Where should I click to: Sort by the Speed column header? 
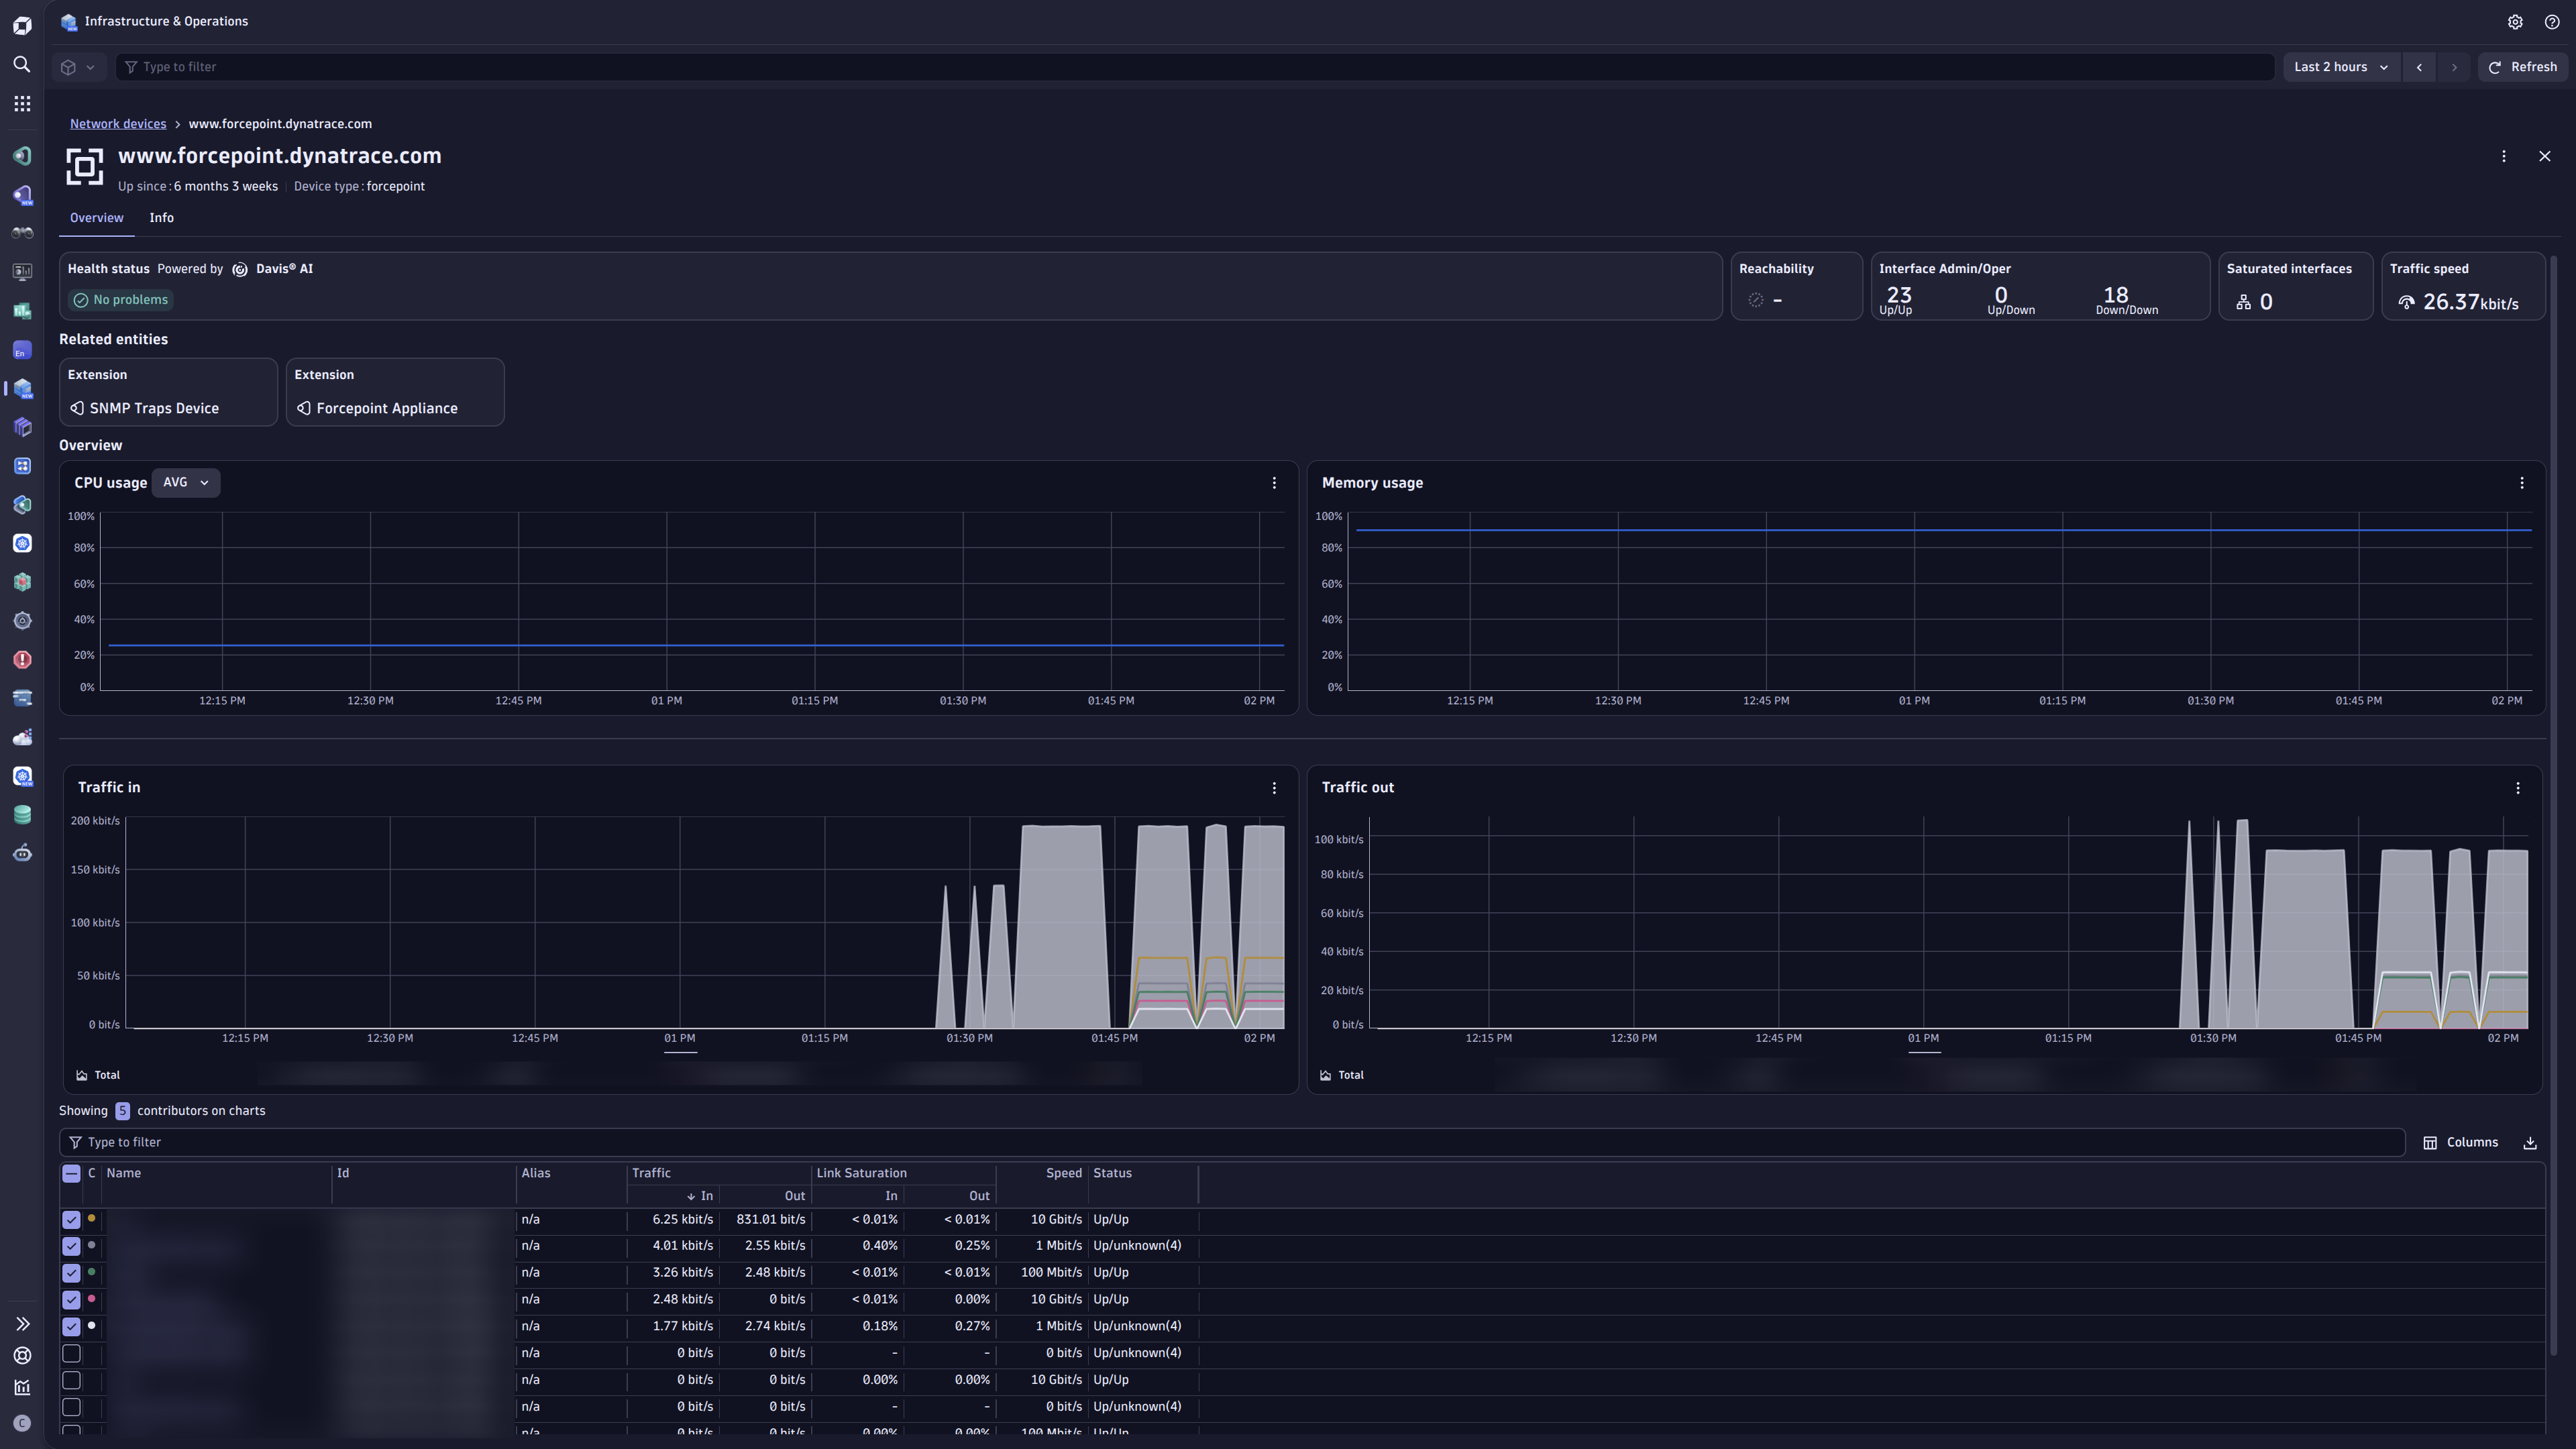(x=1064, y=1174)
